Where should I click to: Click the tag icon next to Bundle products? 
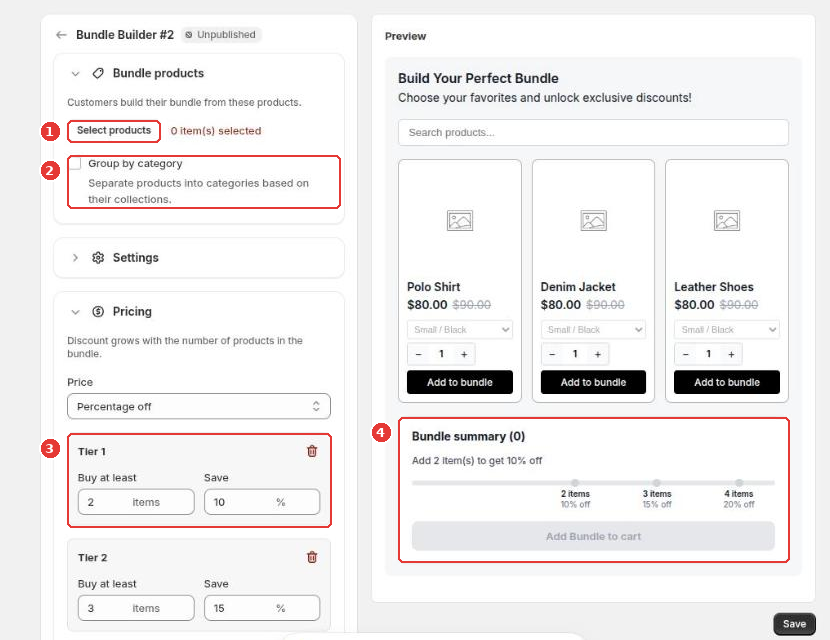point(98,74)
